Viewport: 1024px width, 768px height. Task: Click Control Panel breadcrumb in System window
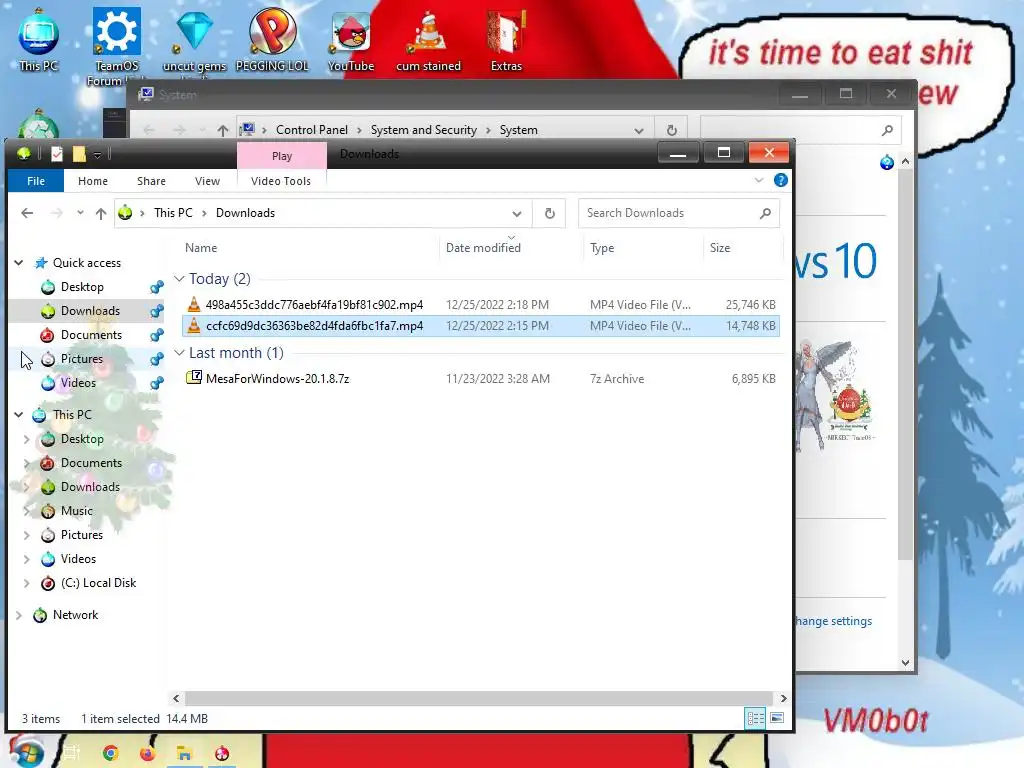coord(312,130)
